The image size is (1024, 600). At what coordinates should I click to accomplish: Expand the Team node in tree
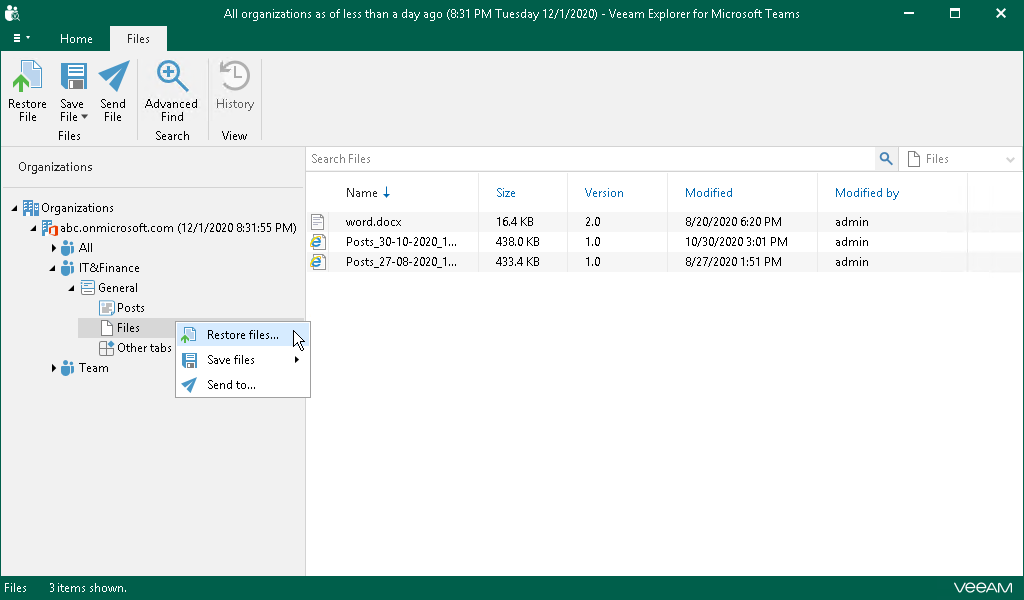pos(54,368)
